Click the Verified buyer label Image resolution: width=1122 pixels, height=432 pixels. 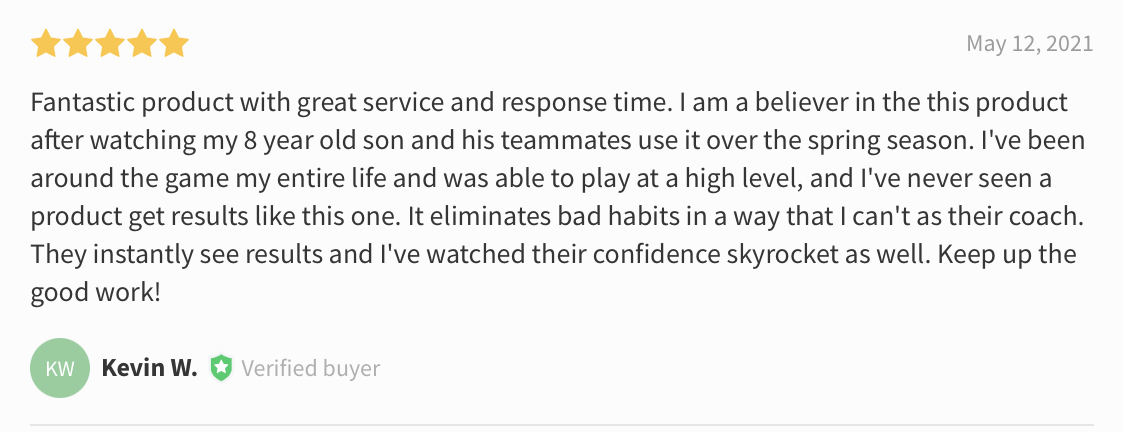tap(311, 368)
